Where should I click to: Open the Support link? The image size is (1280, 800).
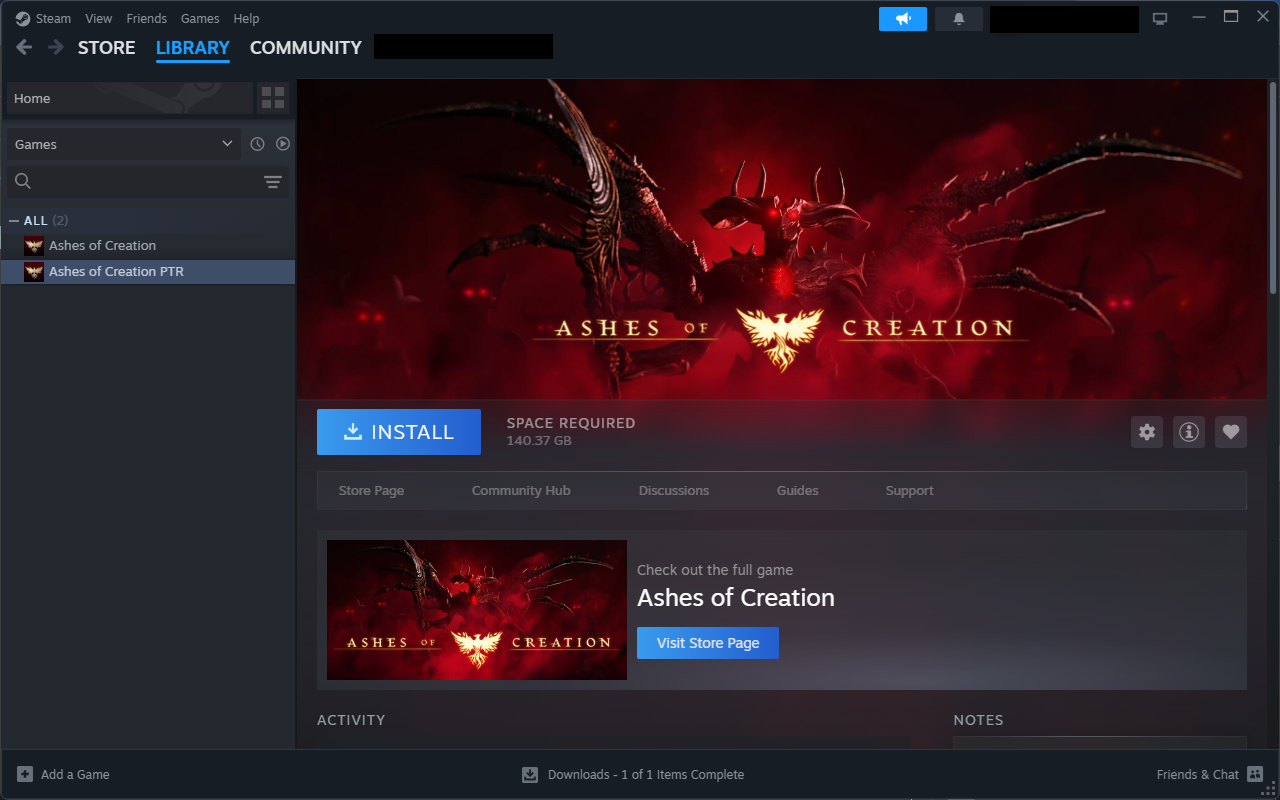coord(910,491)
